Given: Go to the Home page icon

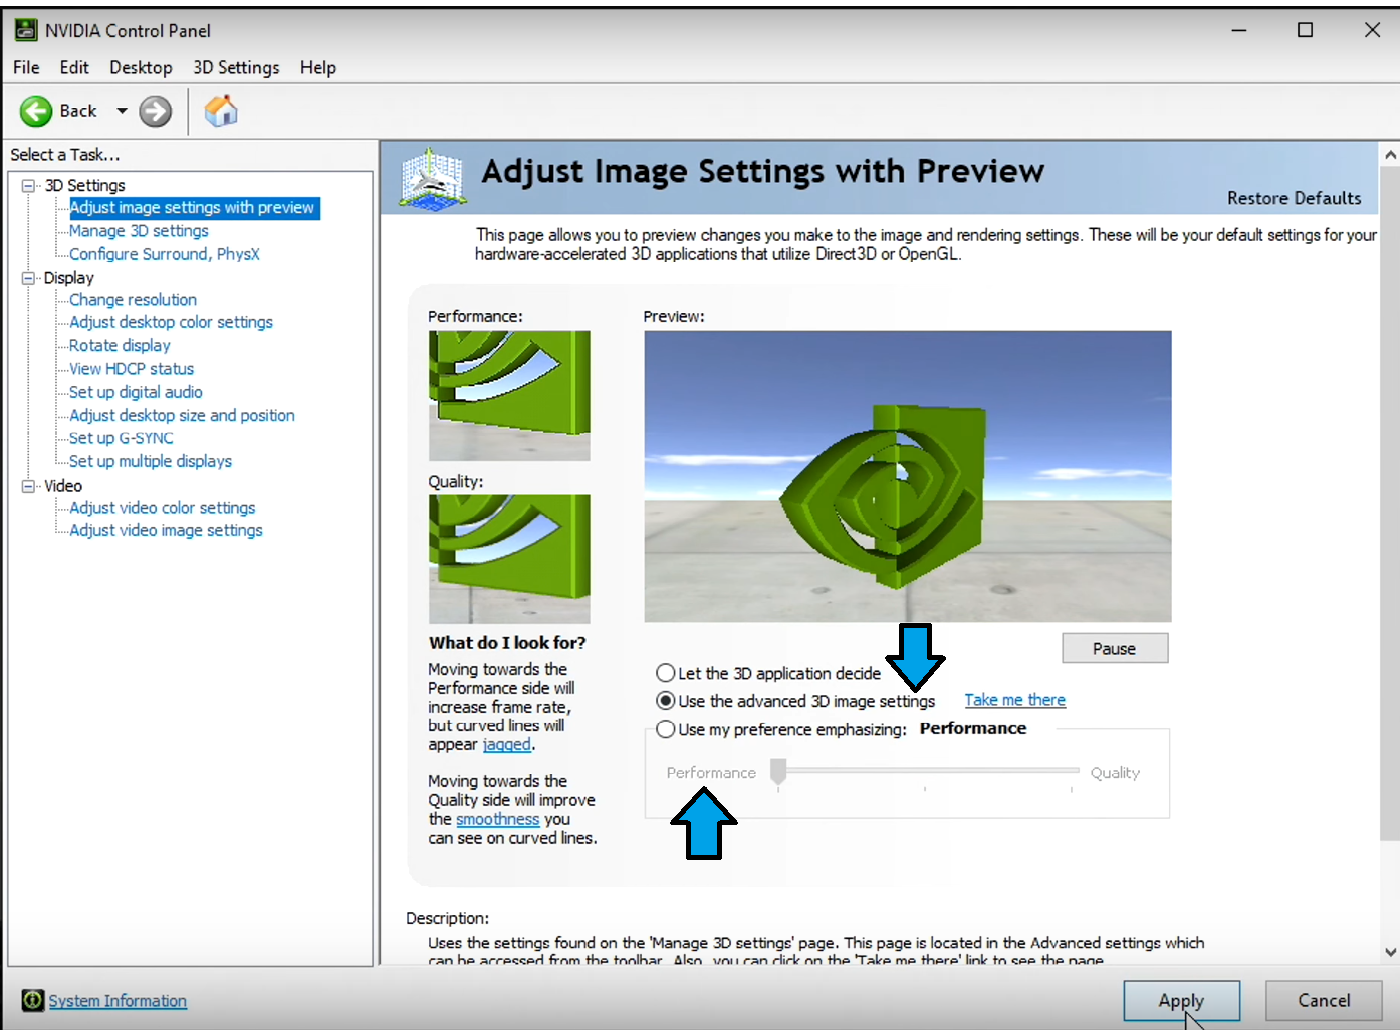Looking at the screenshot, I should [x=221, y=110].
